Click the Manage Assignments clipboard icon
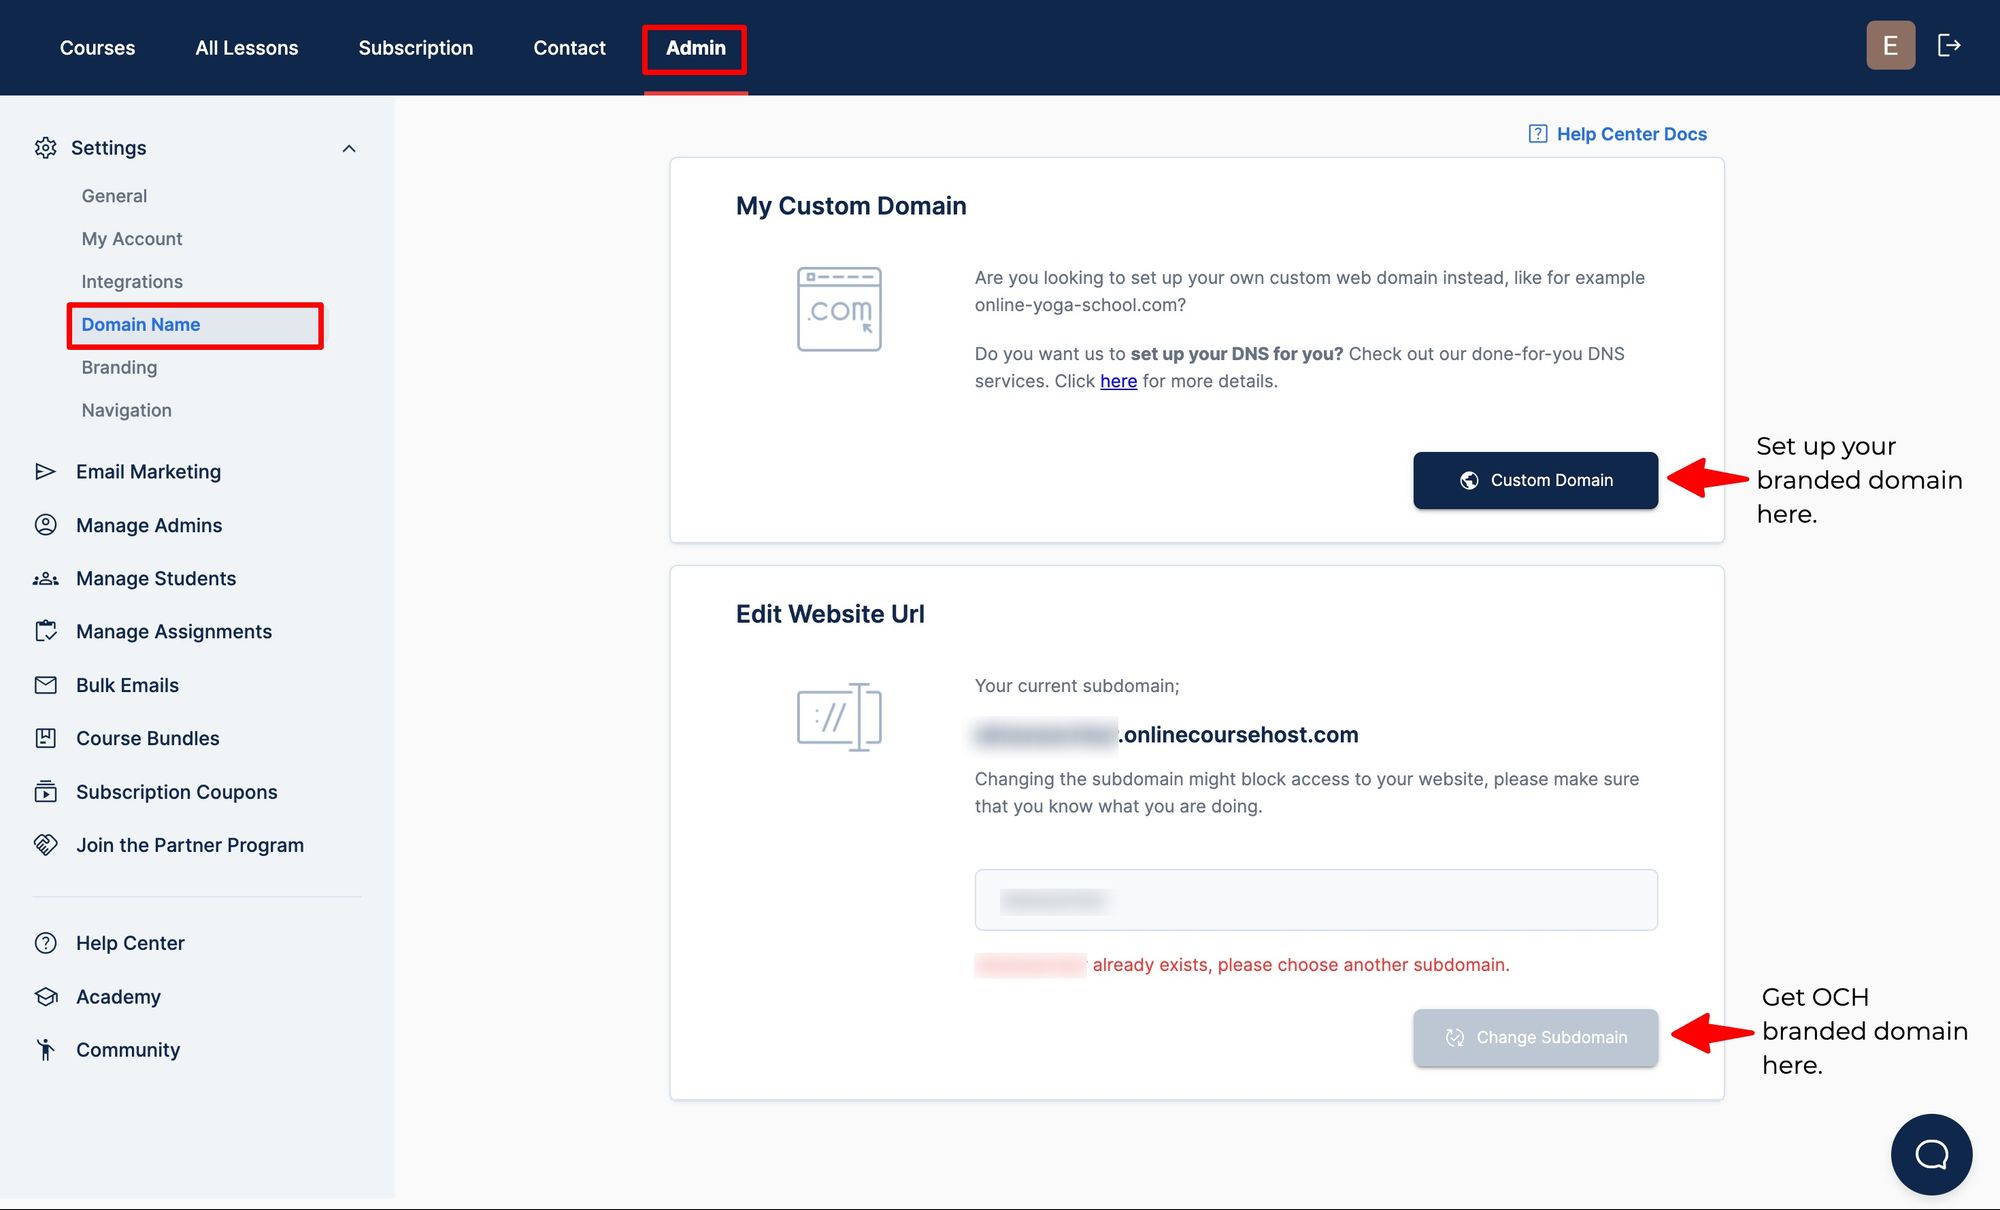Viewport: 2000px width, 1210px height. [x=45, y=631]
